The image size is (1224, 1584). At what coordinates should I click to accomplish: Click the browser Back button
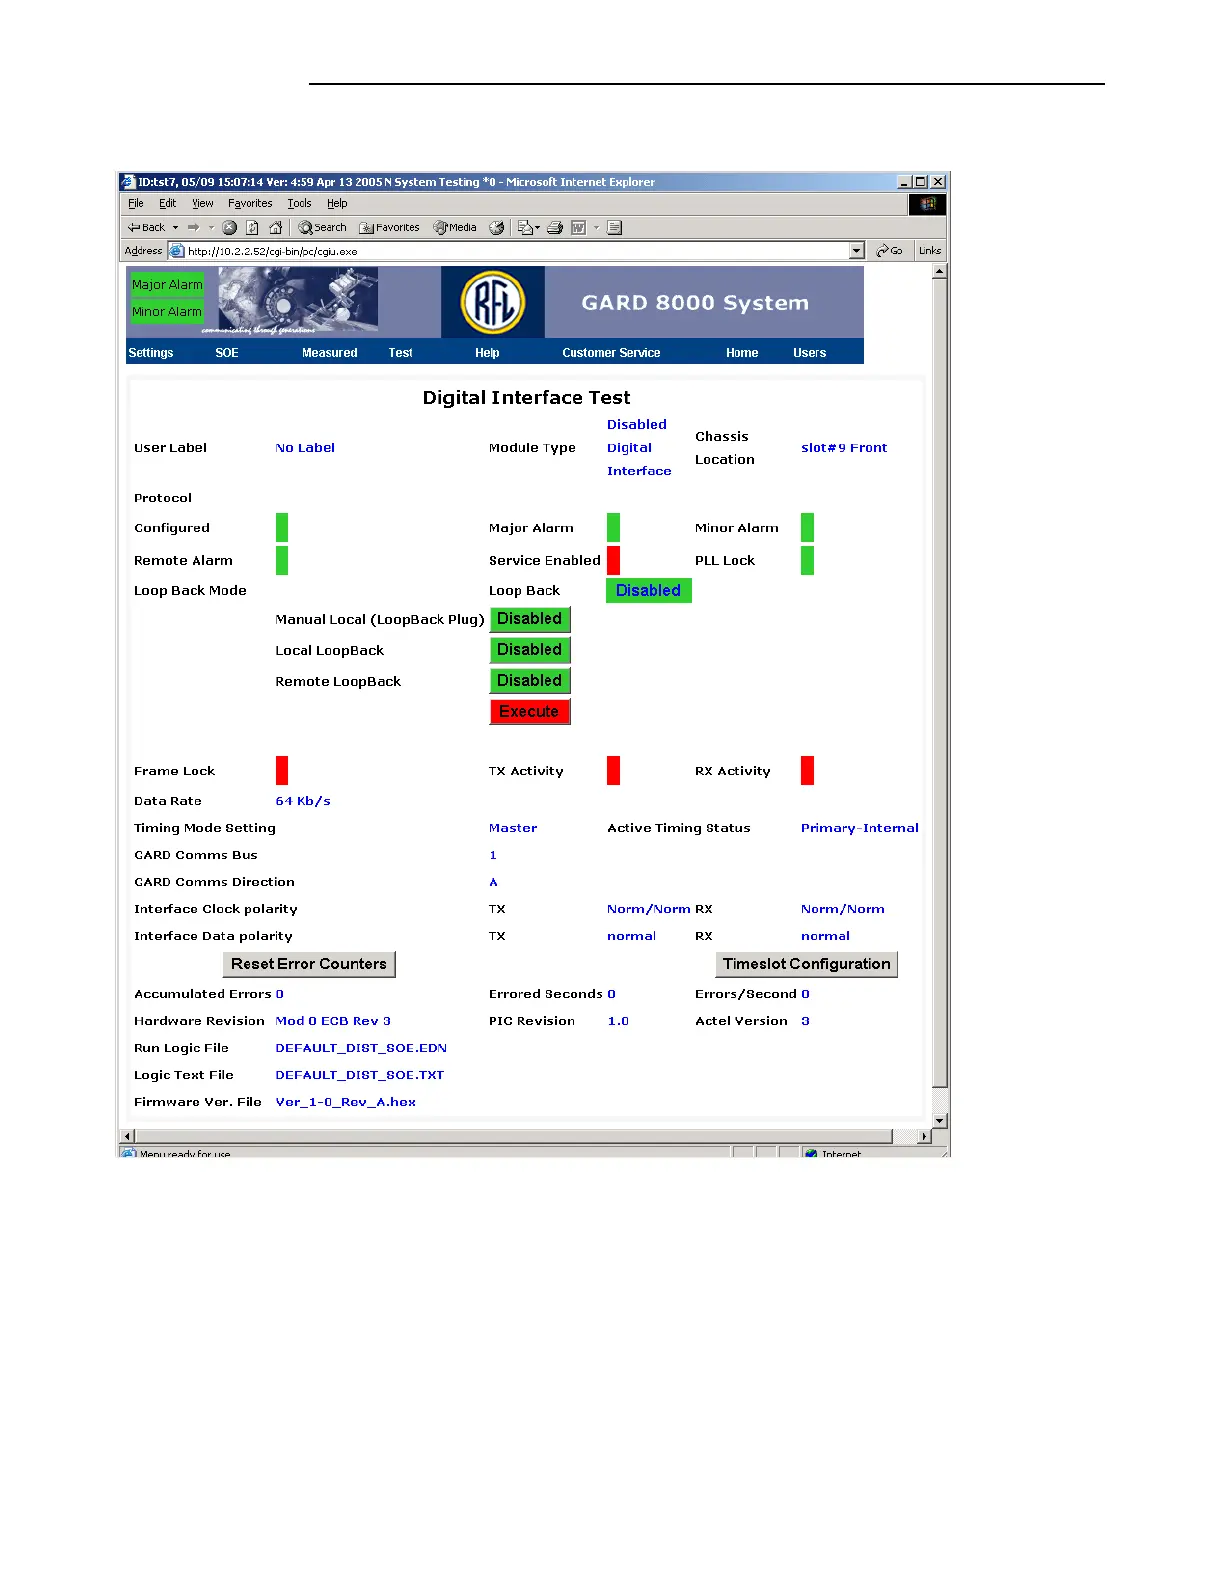146,228
